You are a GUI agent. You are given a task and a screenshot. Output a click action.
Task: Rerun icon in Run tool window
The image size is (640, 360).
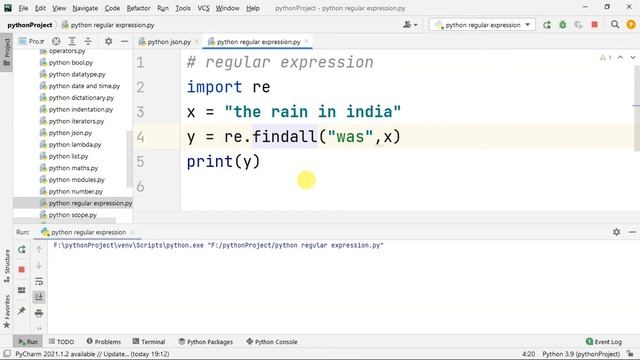[x=22, y=249]
